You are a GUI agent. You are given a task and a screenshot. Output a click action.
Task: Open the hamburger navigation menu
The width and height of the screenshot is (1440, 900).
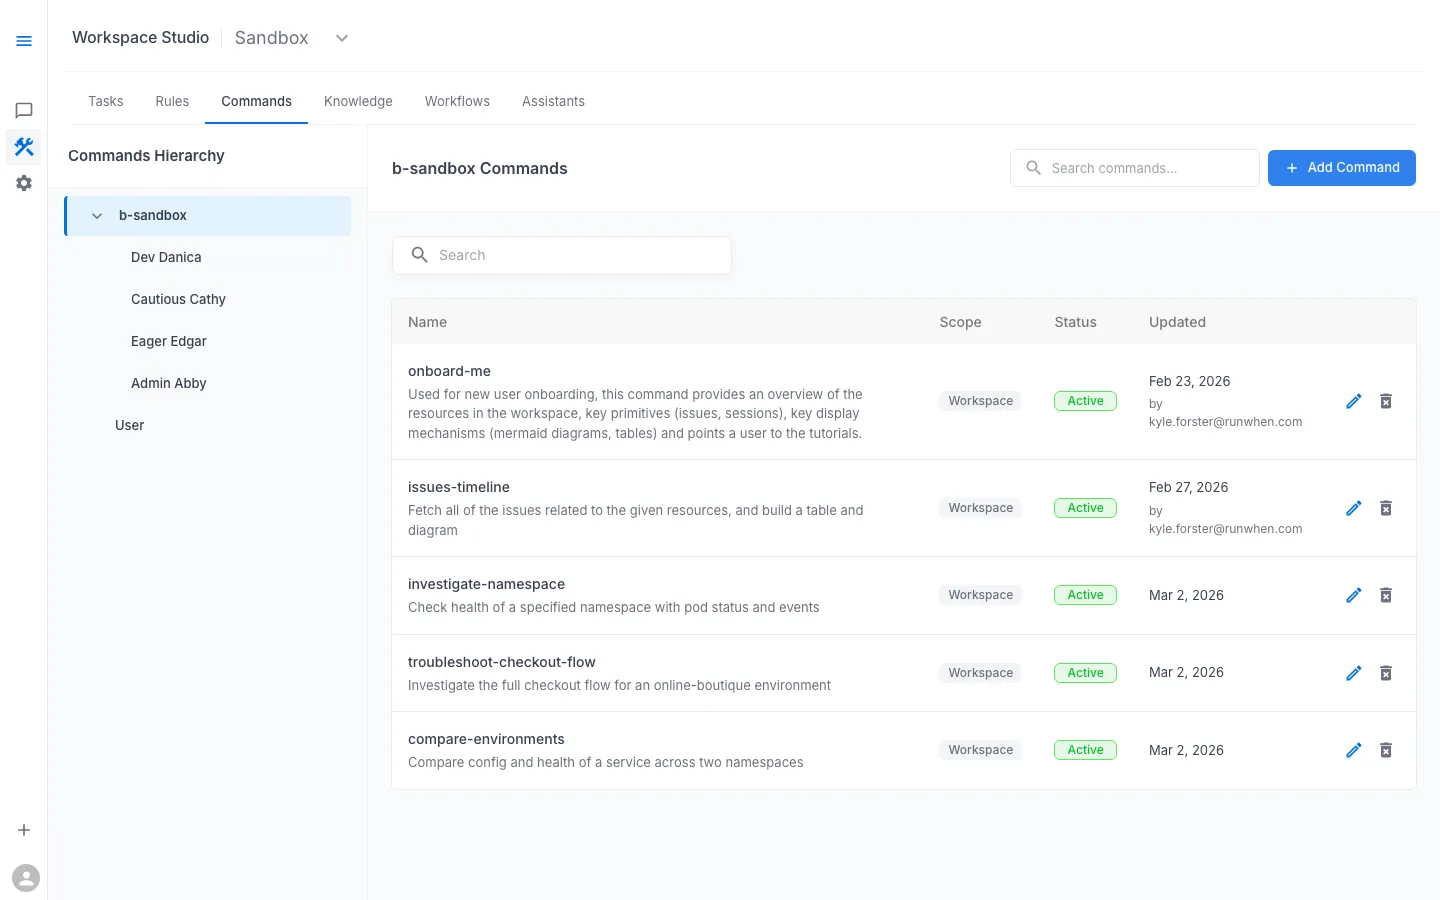click(x=24, y=41)
